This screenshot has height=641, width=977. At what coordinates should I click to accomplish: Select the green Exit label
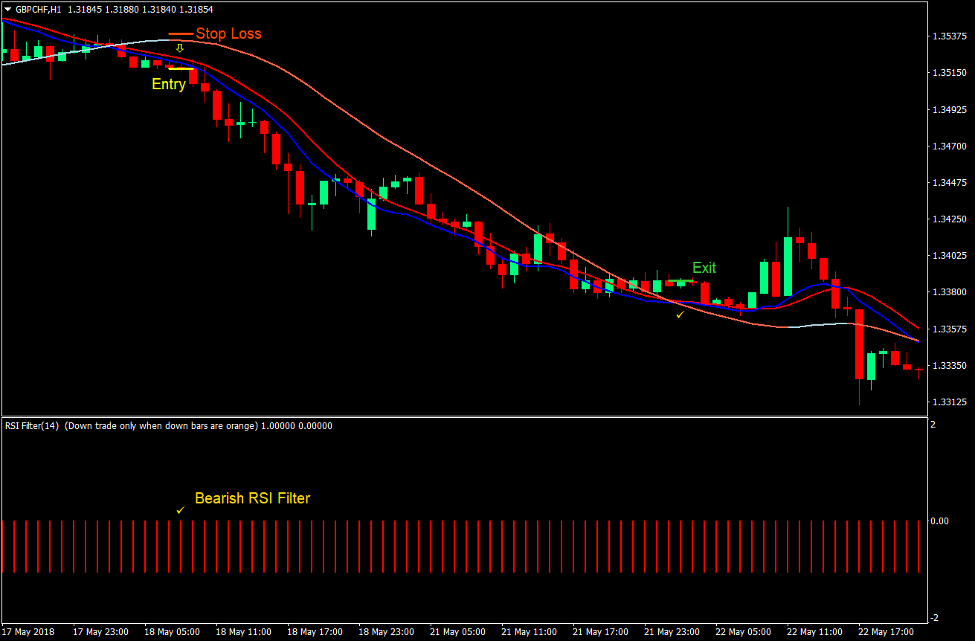pos(703,268)
